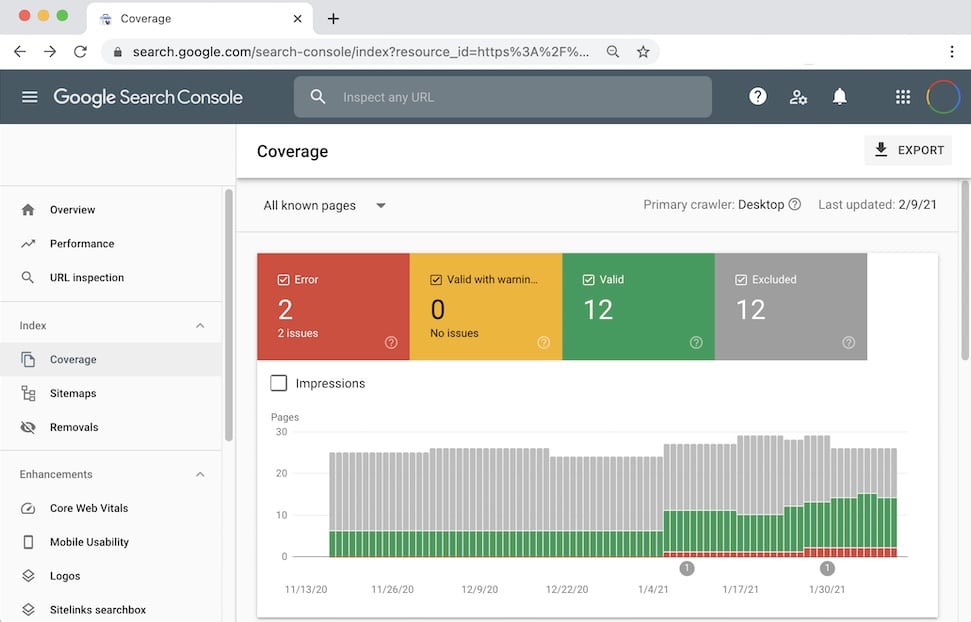Screen dimensions: 971x622
Task: Click the chart annotation marker near 1/30/21
Action: click(x=827, y=568)
